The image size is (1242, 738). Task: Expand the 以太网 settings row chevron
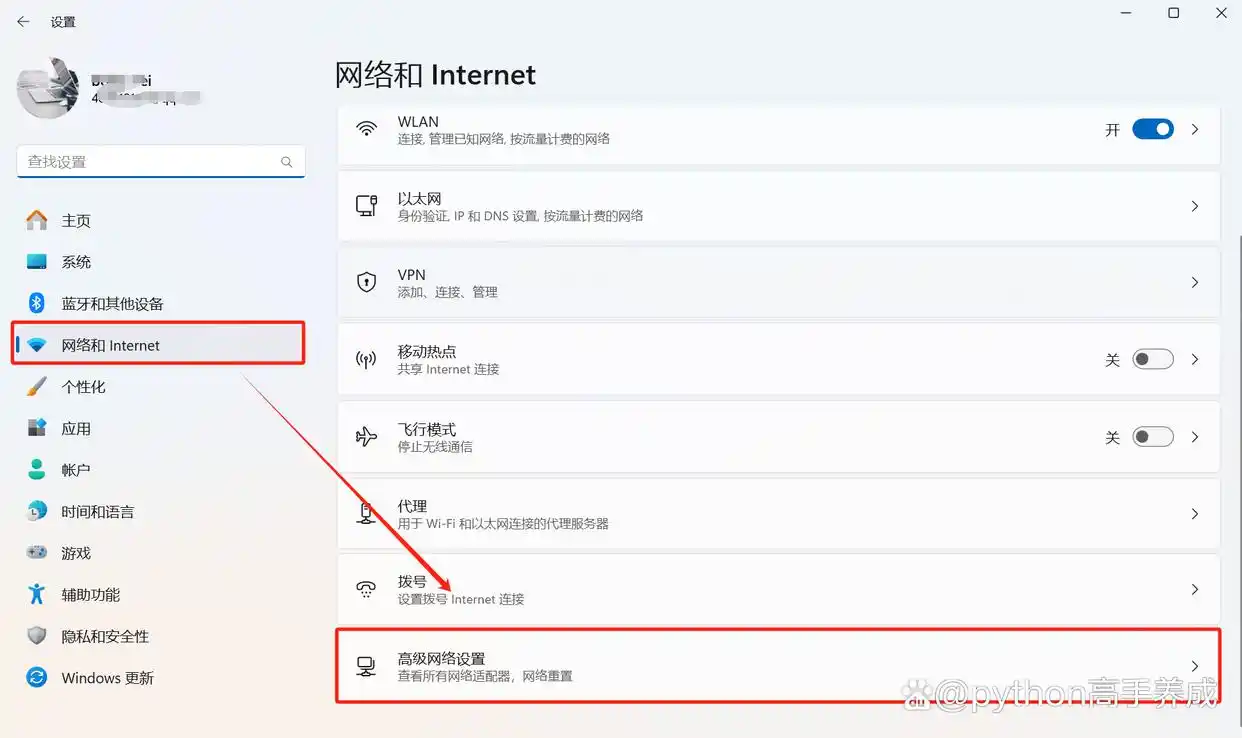point(1195,207)
